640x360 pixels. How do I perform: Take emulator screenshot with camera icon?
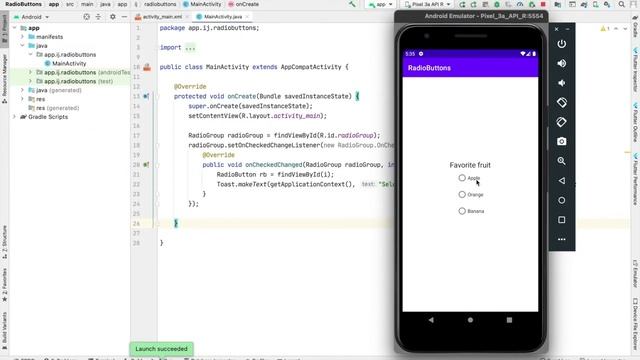click(562, 141)
